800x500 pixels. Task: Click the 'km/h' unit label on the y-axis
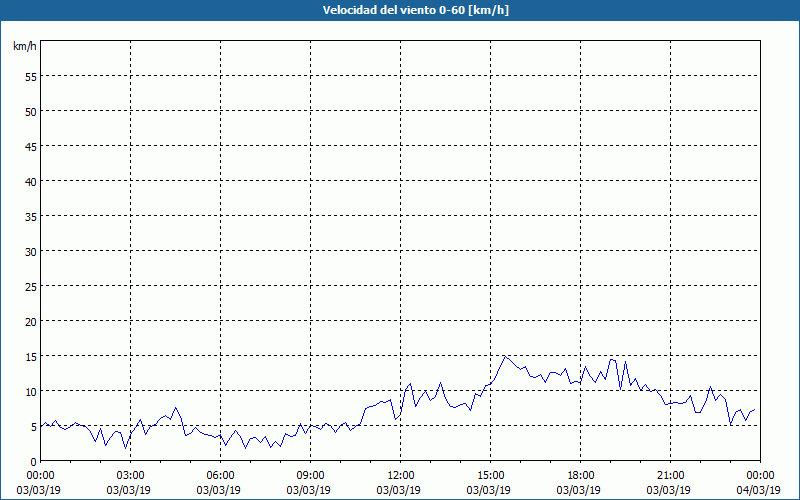pyautogui.click(x=25, y=46)
